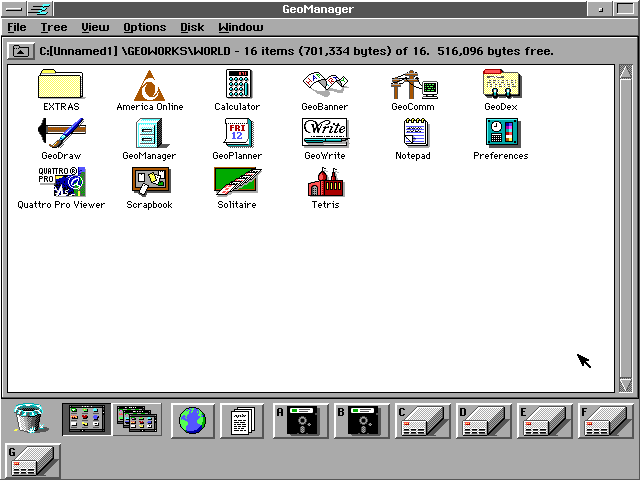Open the World directory globe button
The image size is (640, 480).
click(x=192, y=420)
